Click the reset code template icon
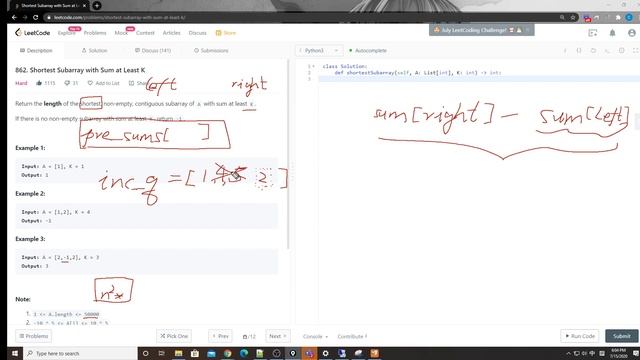640x360 pixels. [x=593, y=51]
